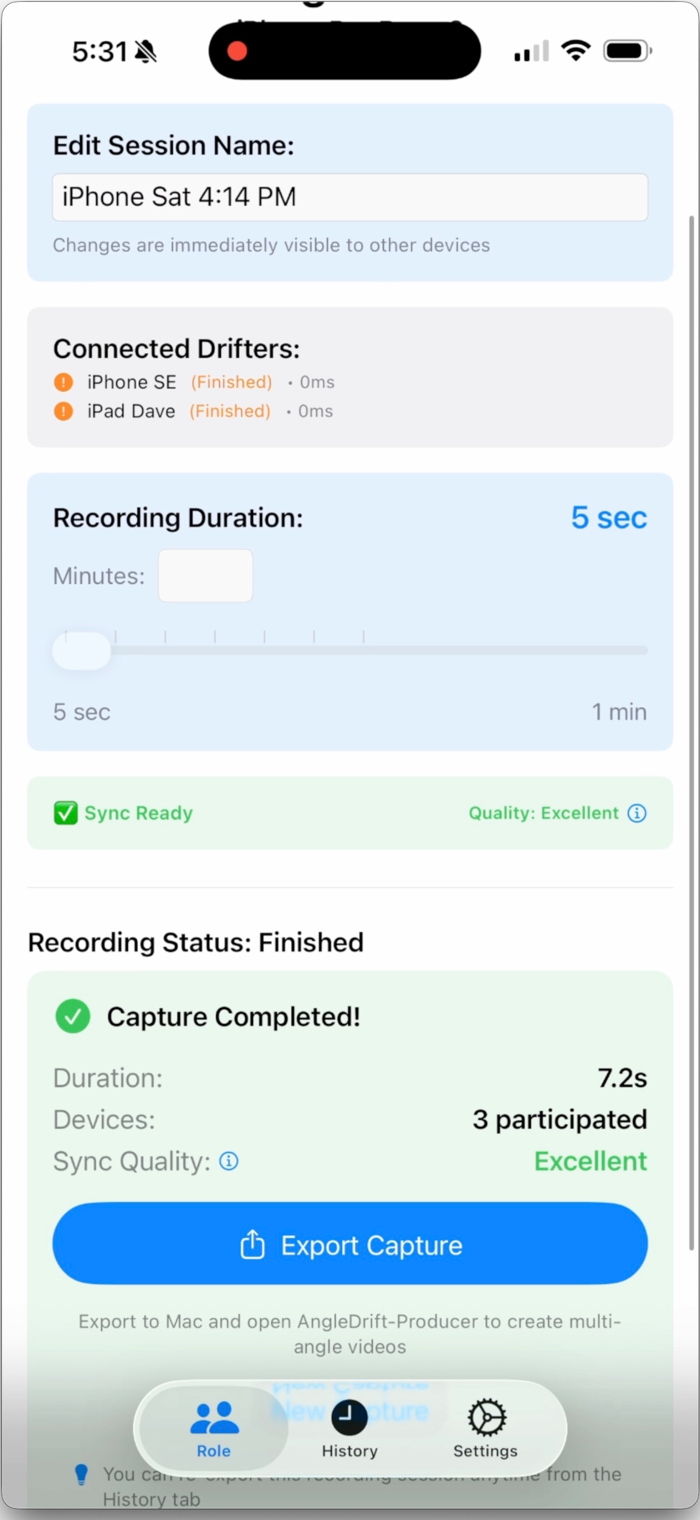
Task: Switch to the History tab
Action: pyautogui.click(x=349, y=1429)
